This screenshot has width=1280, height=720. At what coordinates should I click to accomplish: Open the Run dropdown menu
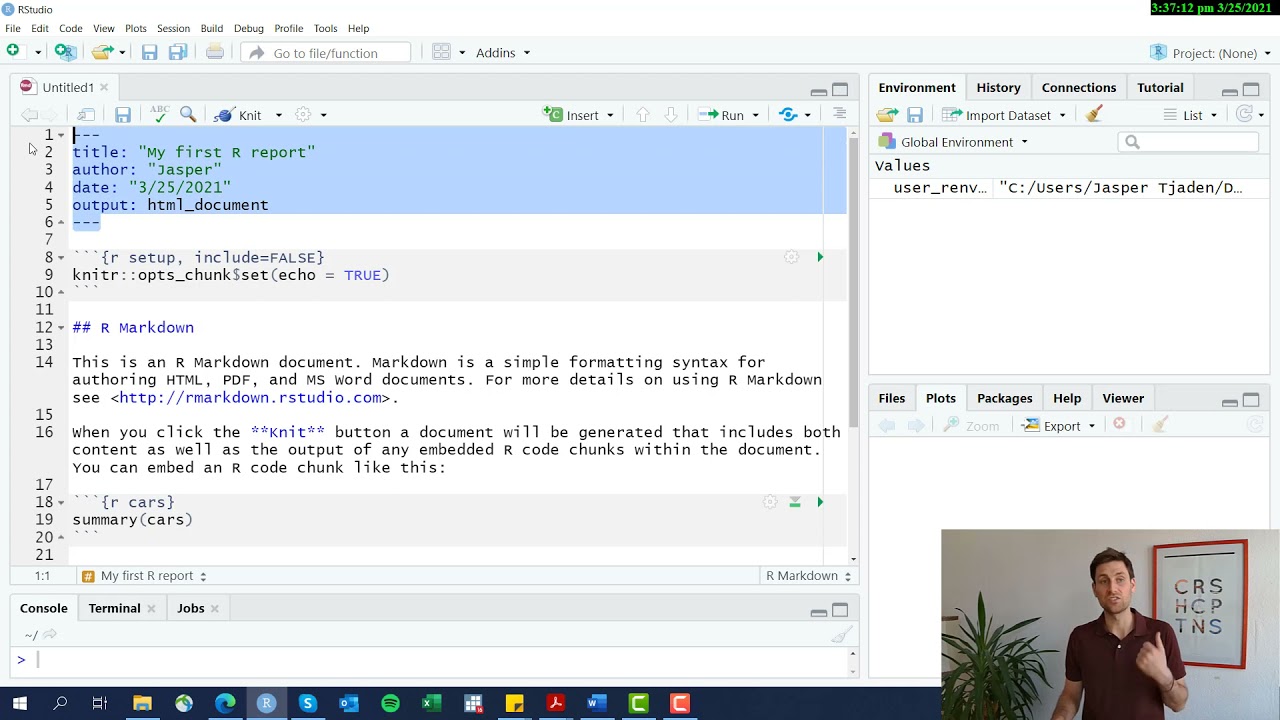point(755,115)
